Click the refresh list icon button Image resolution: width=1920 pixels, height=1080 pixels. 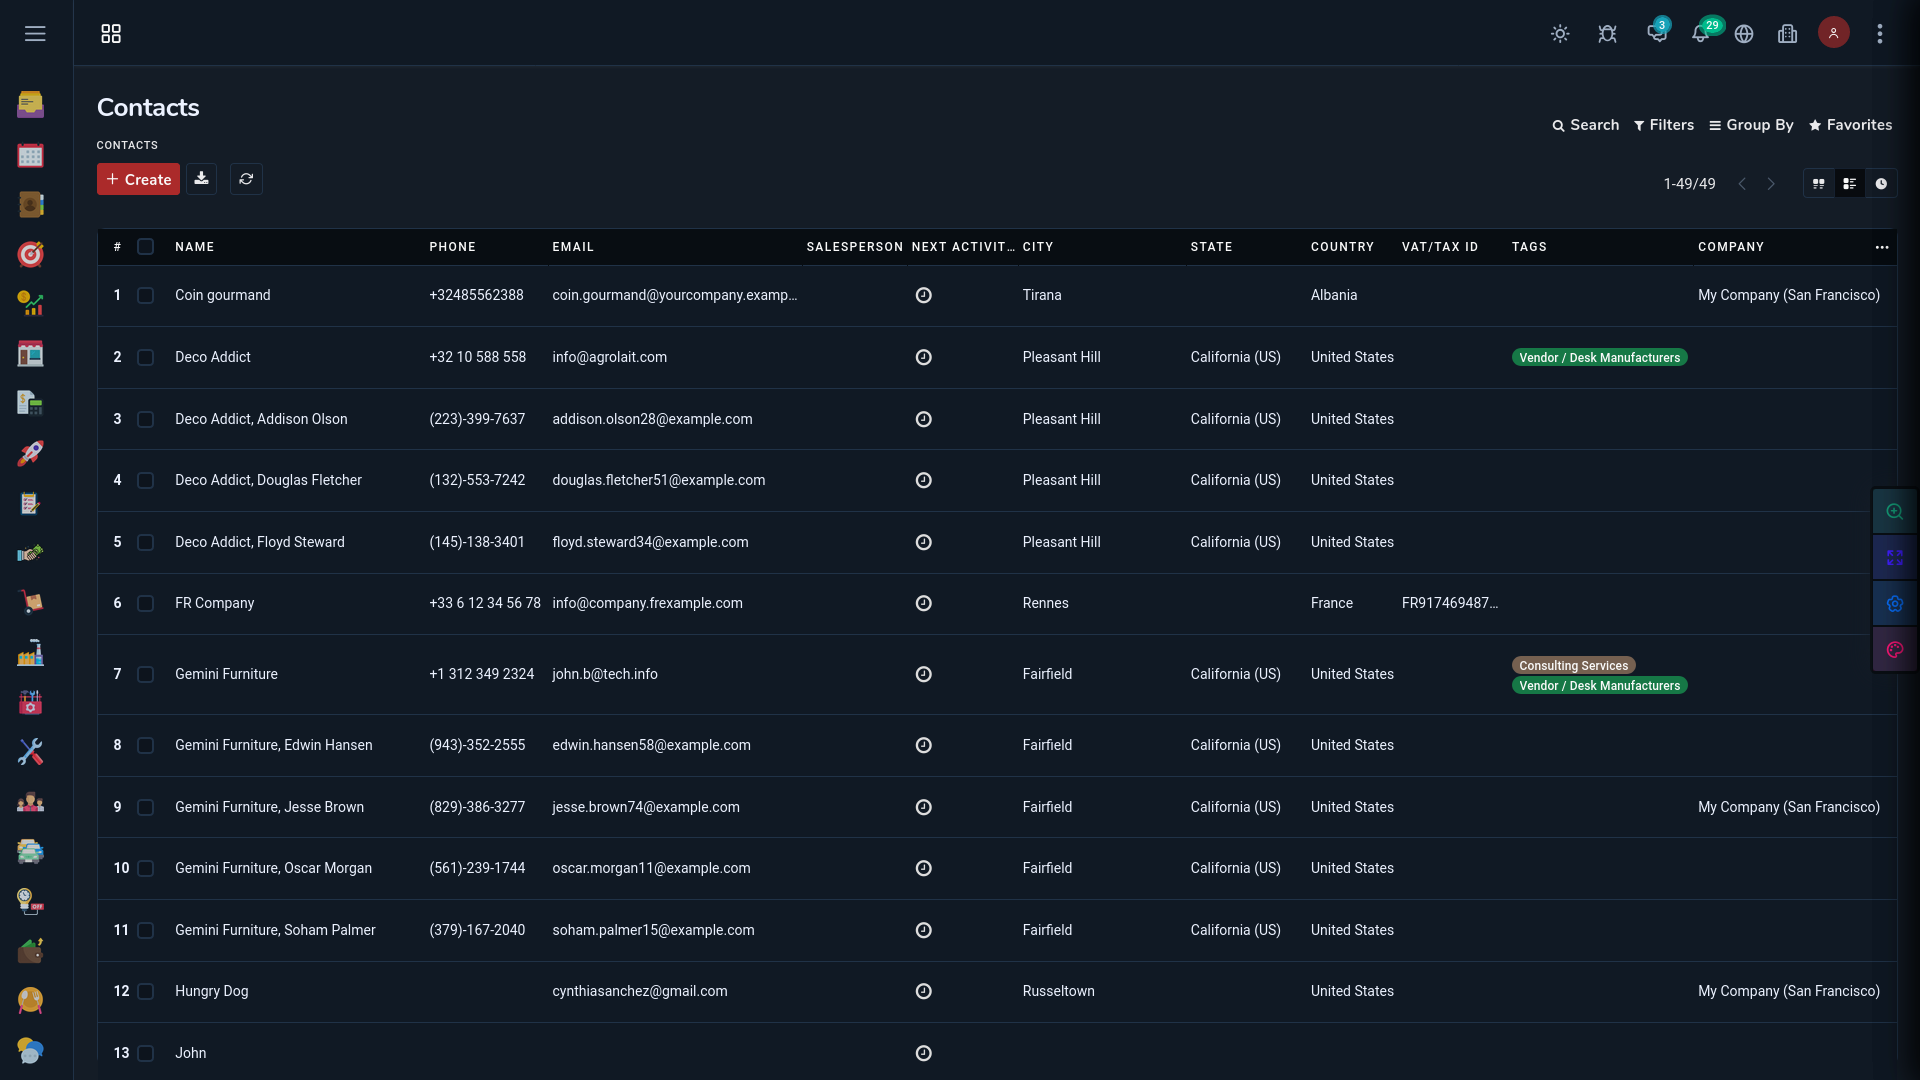pyautogui.click(x=246, y=179)
